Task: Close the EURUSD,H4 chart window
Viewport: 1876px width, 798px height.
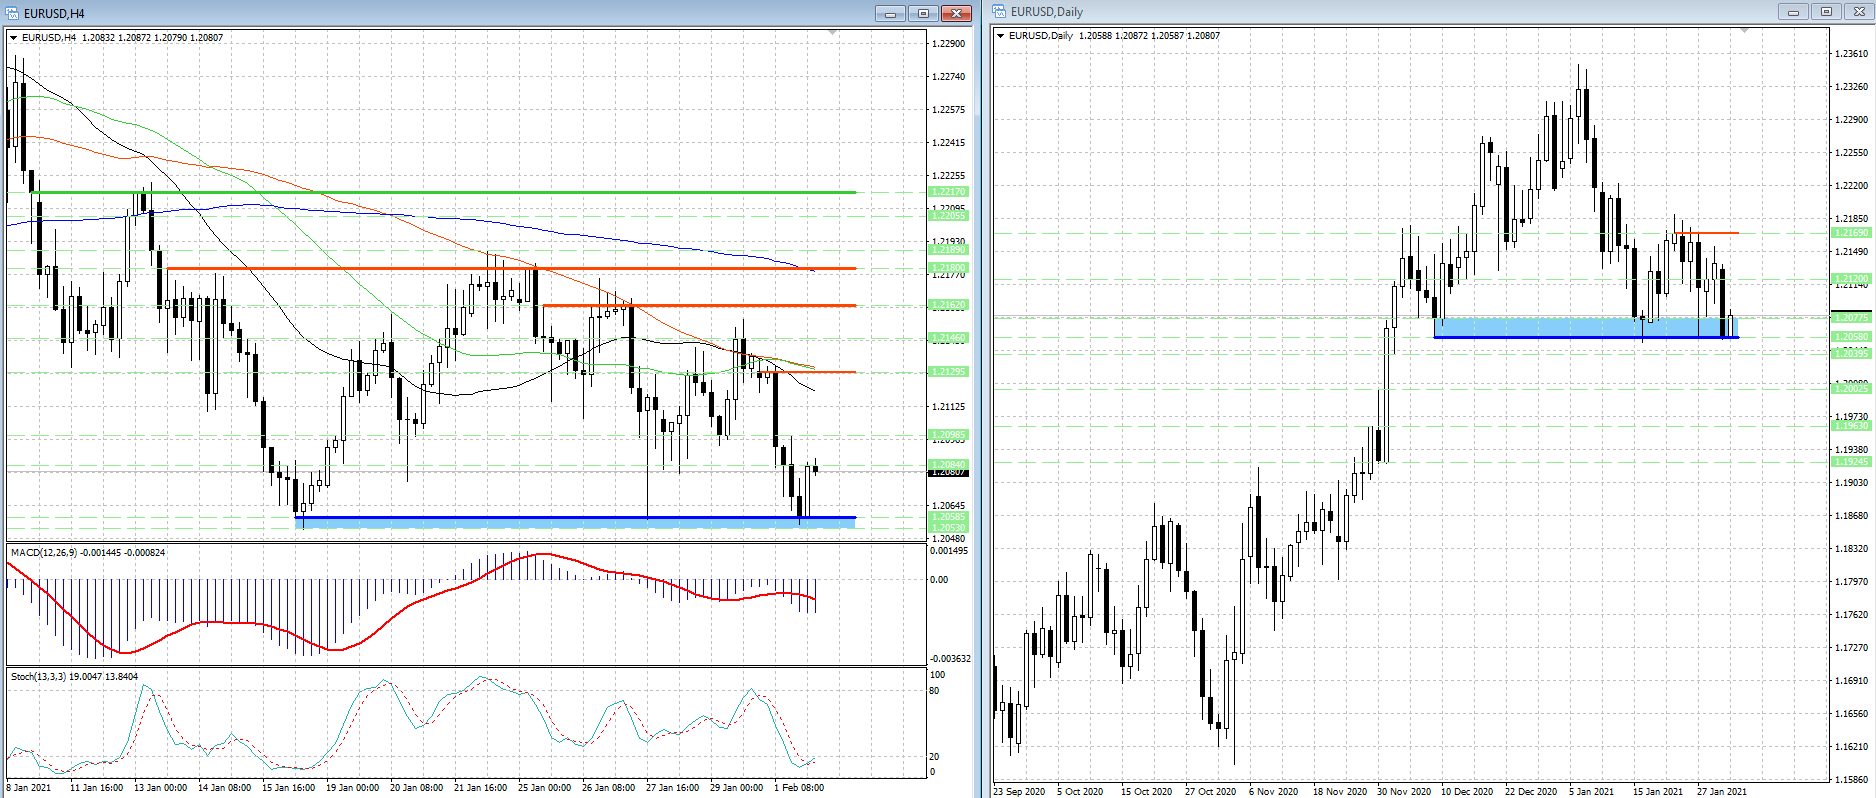Action: coord(956,13)
